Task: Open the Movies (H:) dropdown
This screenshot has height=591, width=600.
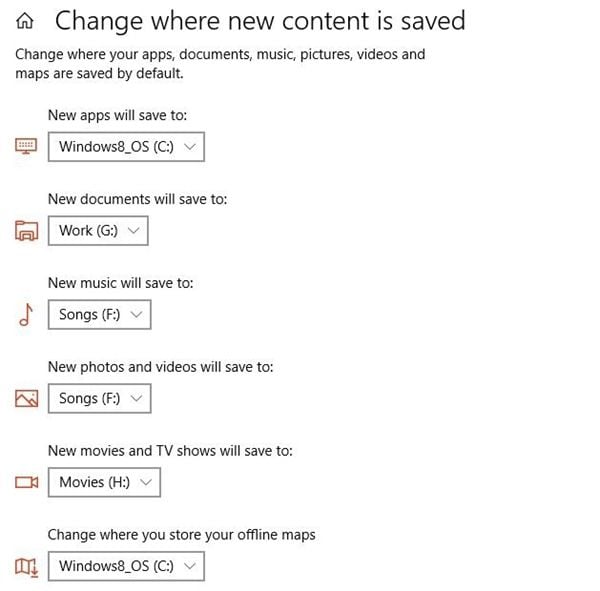Action: [x=104, y=483]
